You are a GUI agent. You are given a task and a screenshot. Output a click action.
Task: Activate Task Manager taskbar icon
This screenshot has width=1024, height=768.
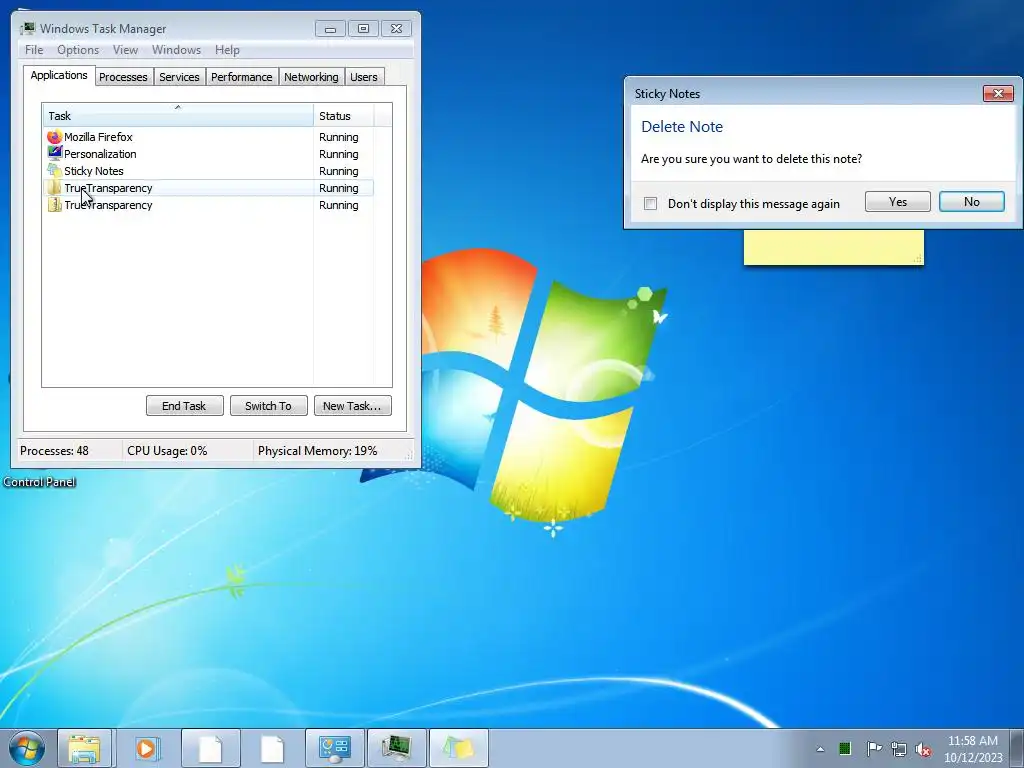tap(396, 748)
